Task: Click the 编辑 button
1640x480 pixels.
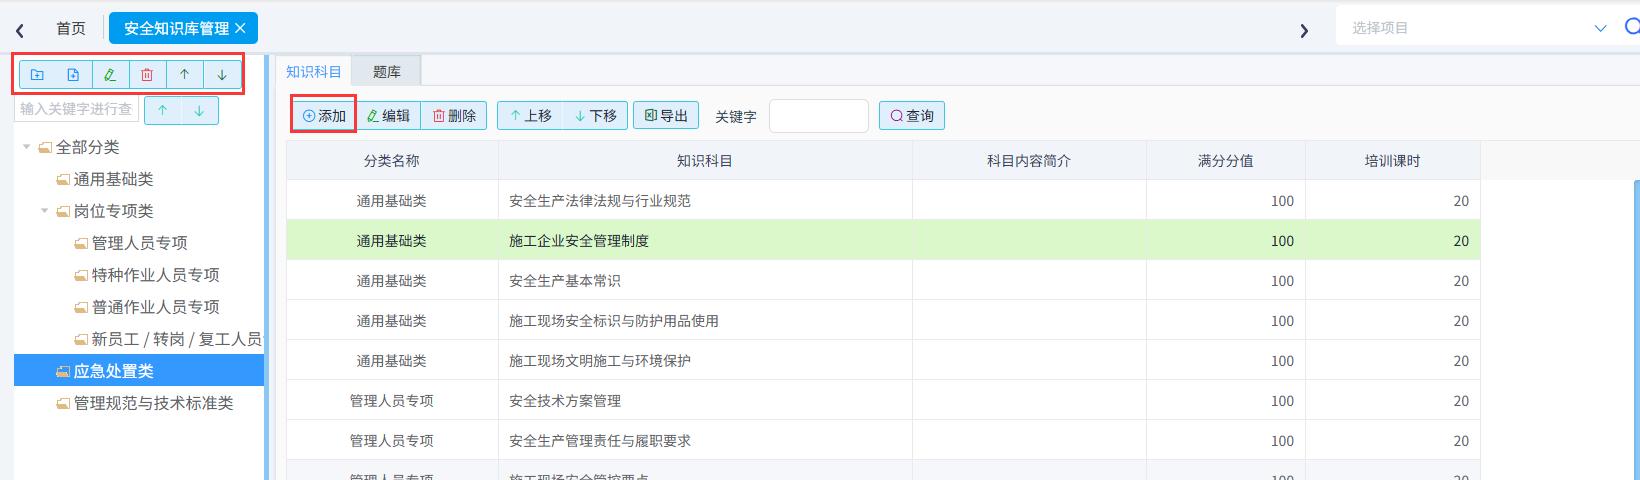Action: tap(389, 116)
